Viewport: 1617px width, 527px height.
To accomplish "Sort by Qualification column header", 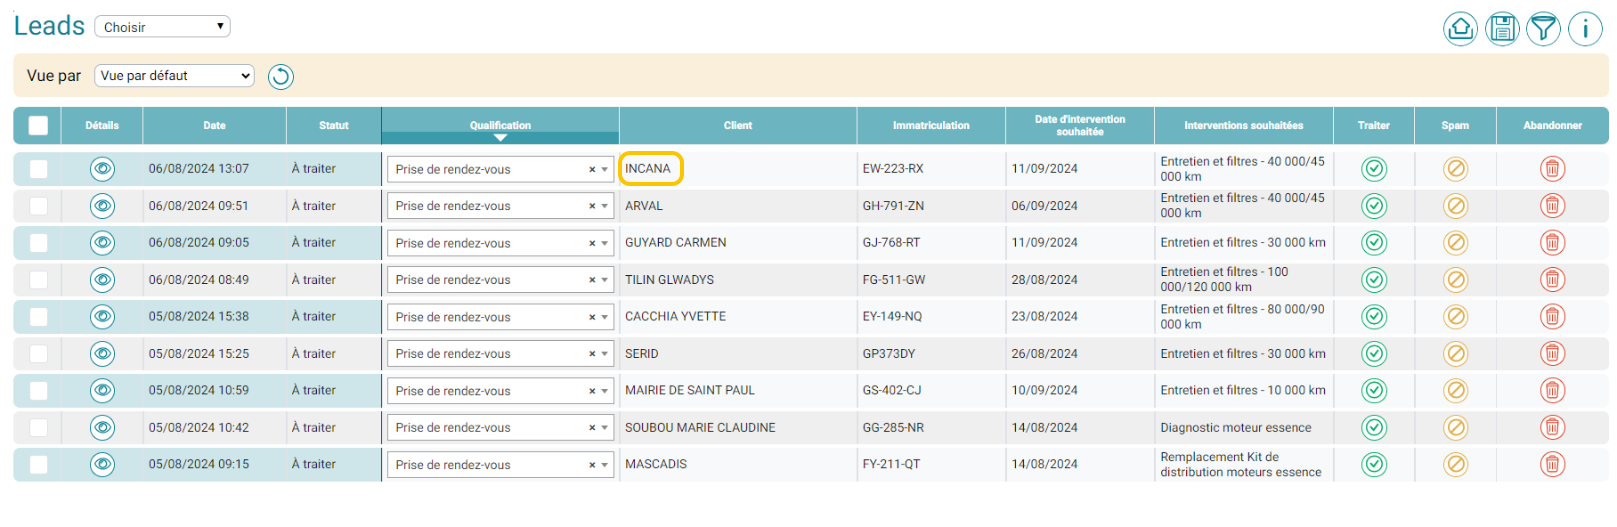I will 500,126.
